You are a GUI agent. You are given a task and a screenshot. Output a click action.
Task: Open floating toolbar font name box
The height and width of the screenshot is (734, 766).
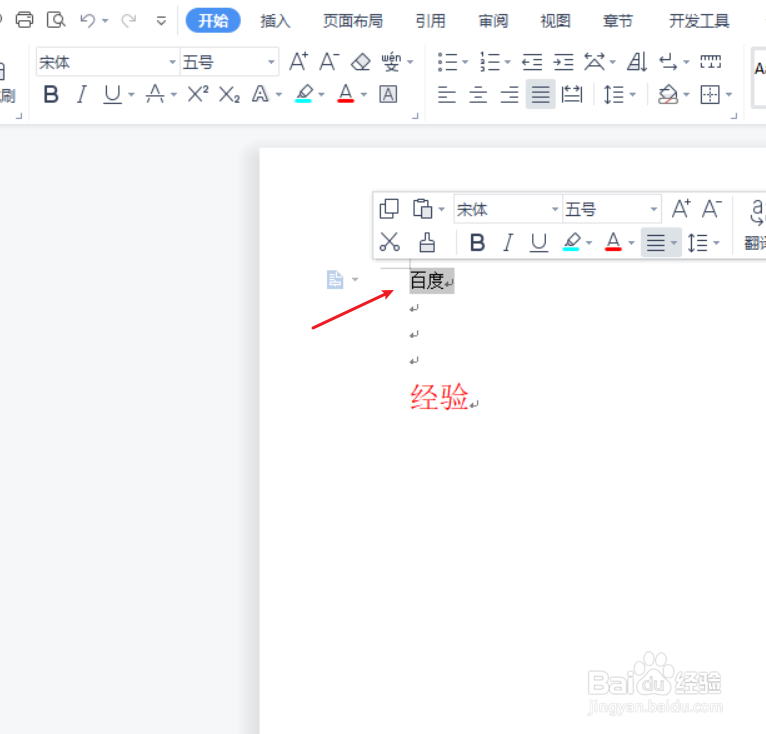point(508,209)
